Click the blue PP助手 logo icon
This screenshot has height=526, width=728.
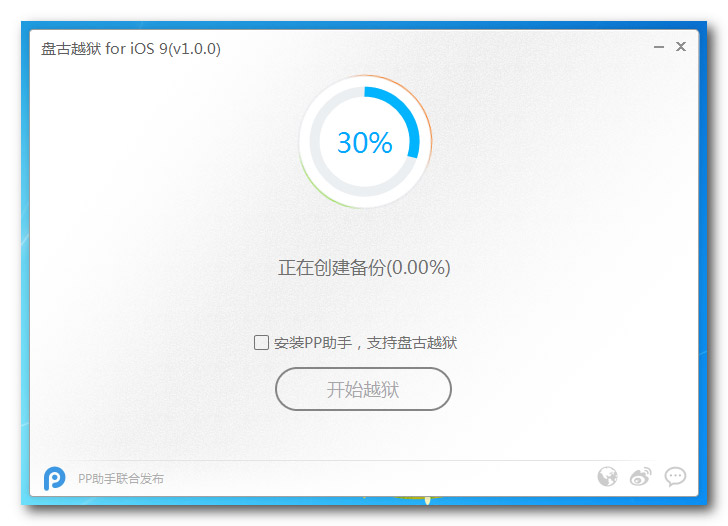click(54, 478)
